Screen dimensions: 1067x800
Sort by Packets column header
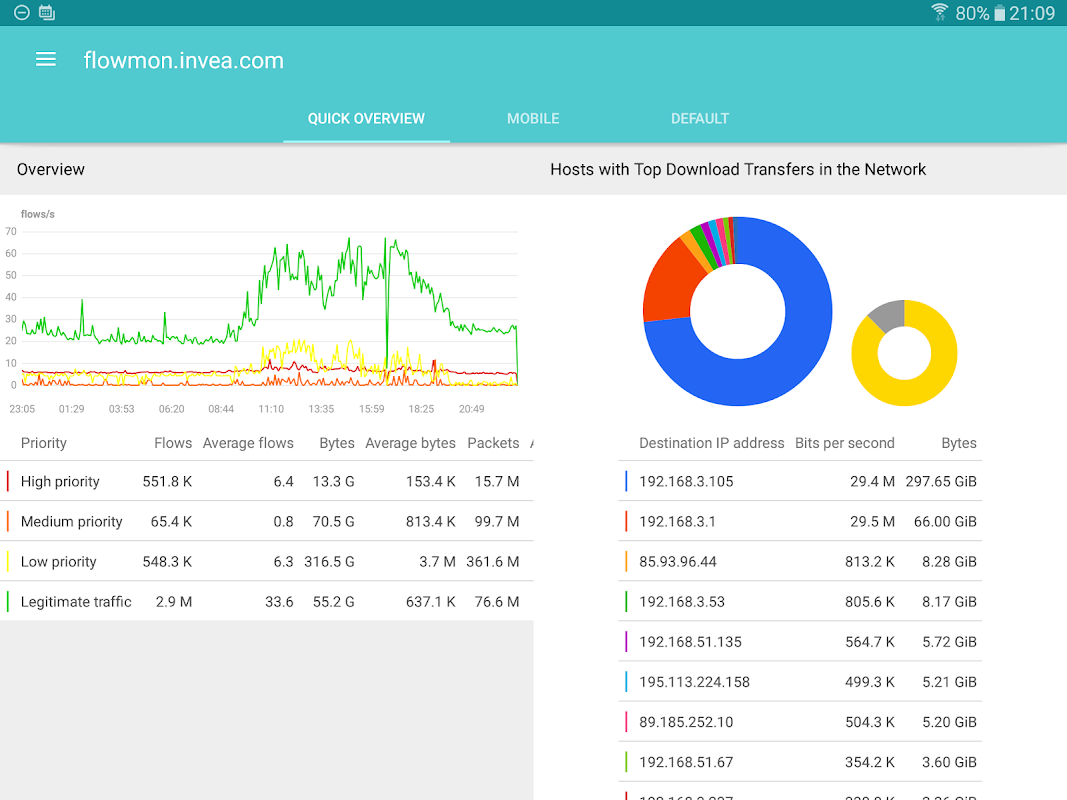493,443
